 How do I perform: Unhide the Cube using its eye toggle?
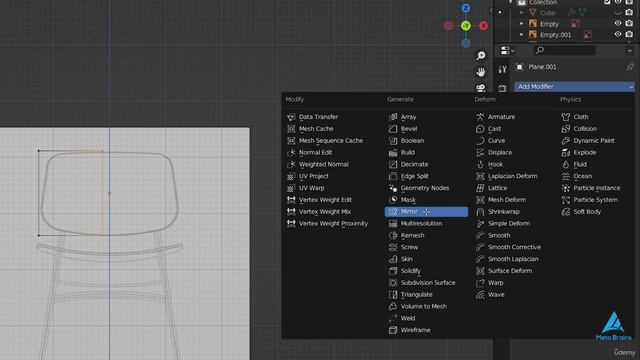click(618, 13)
